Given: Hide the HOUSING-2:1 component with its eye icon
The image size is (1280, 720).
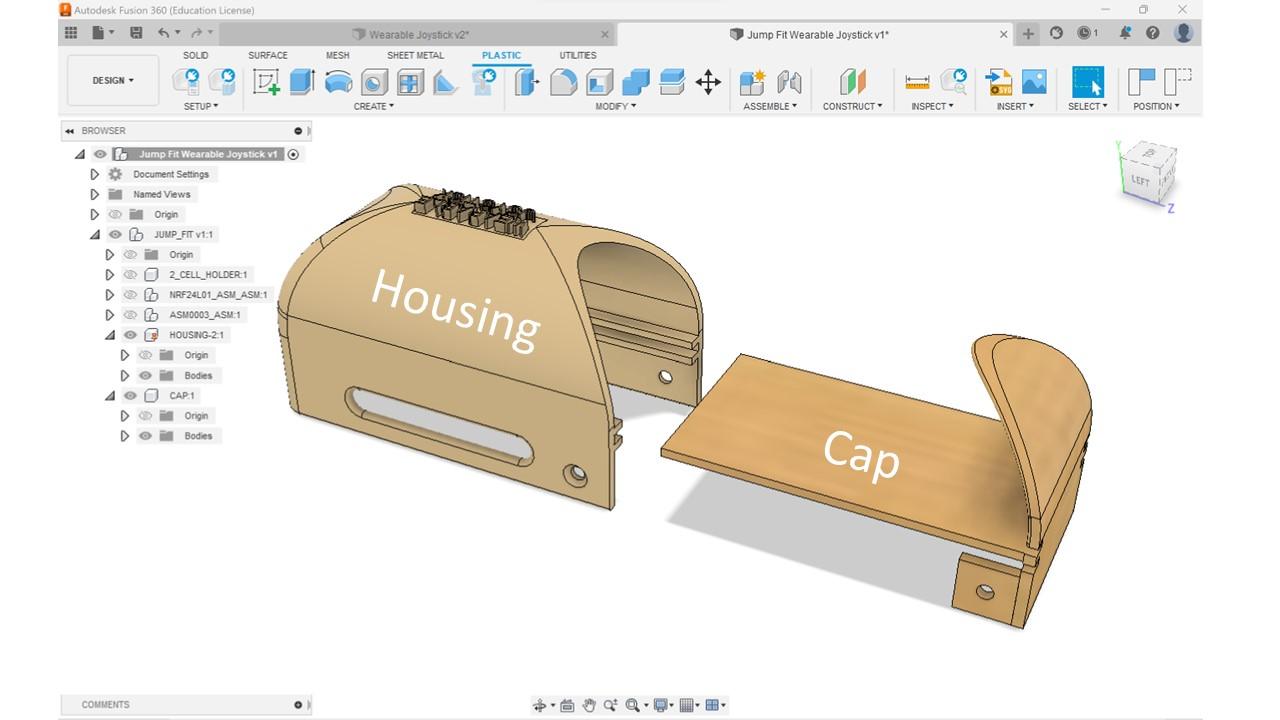Looking at the screenshot, I should pos(129,334).
